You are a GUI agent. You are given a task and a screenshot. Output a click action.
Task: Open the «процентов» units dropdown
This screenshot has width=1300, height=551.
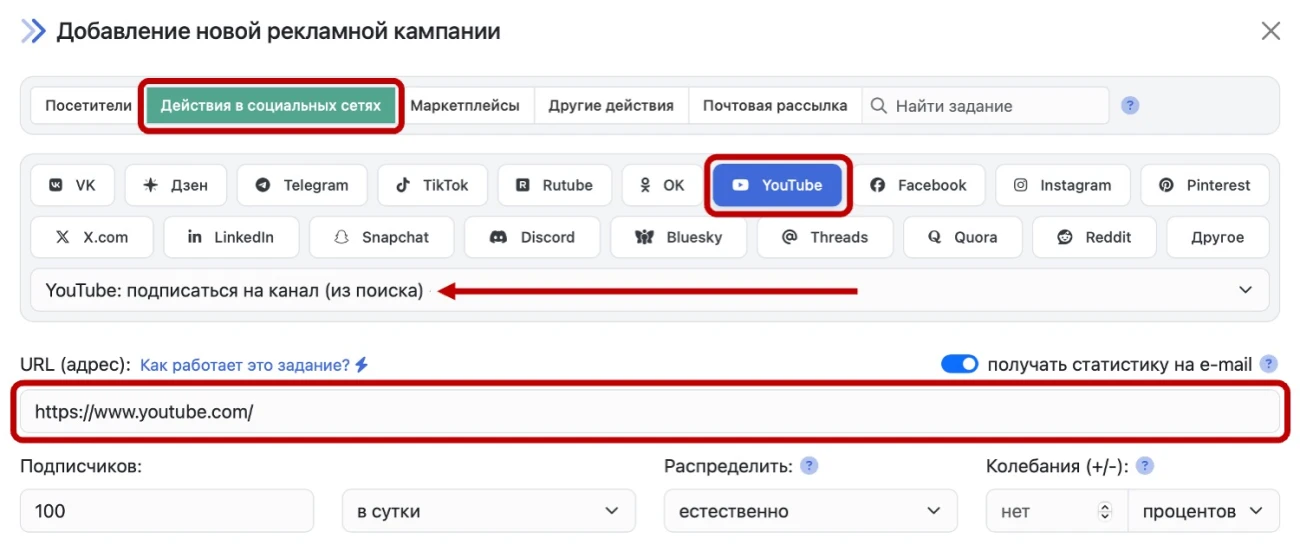[x=1203, y=511]
